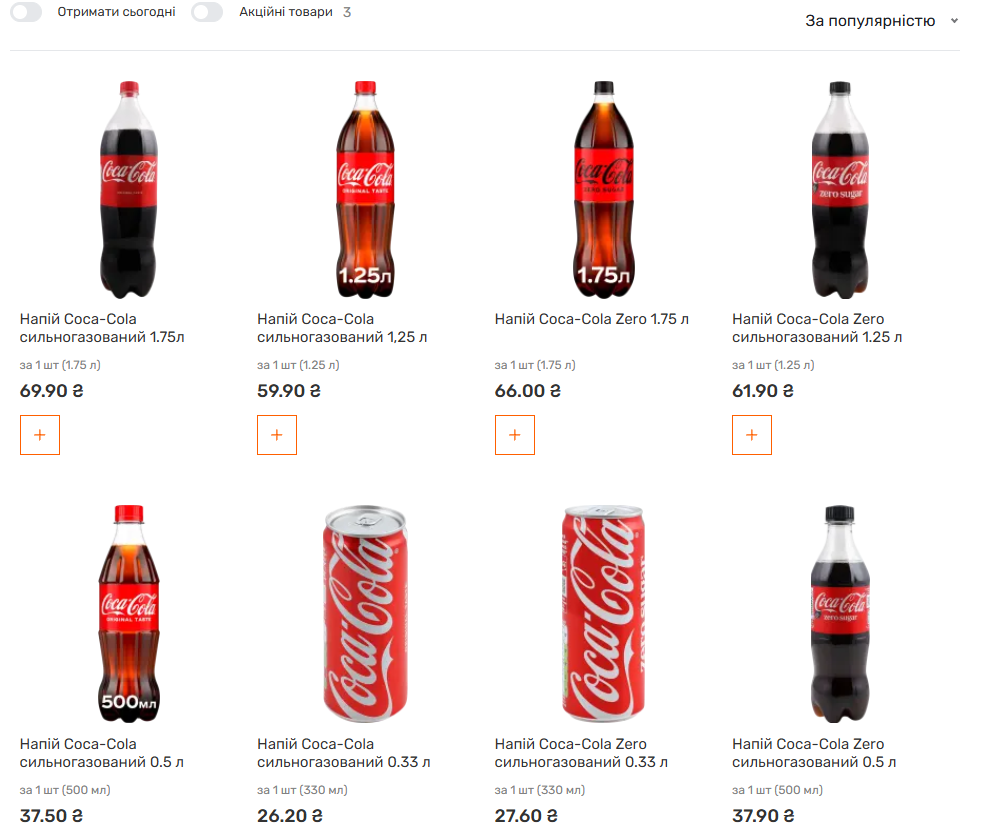This screenshot has height=833, width=1007.
Task: Open Напій Coca-Cola сильногазований 1.75л title
Action: tap(102, 328)
